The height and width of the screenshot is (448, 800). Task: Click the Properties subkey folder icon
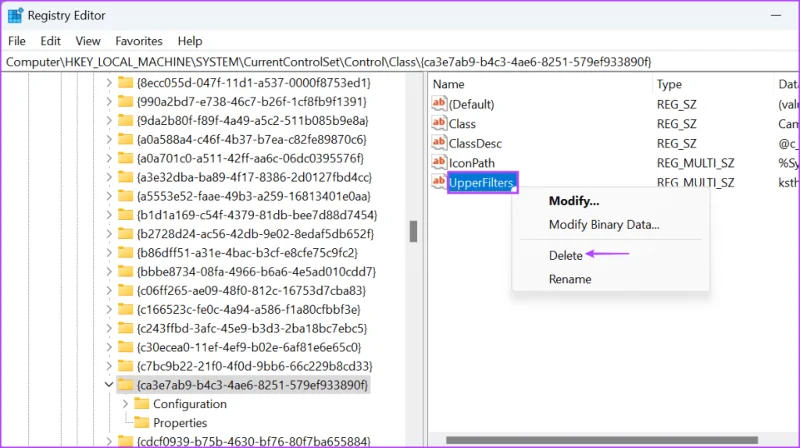pos(141,422)
